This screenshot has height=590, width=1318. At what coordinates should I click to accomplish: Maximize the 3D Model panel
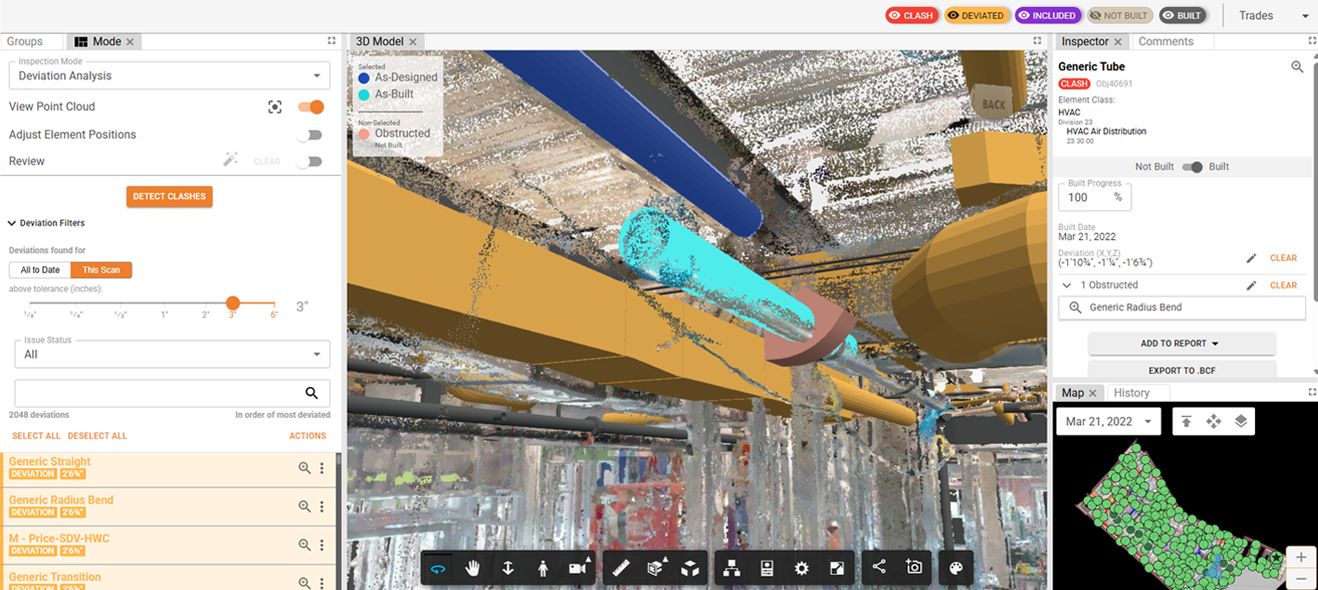point(1038,41)
